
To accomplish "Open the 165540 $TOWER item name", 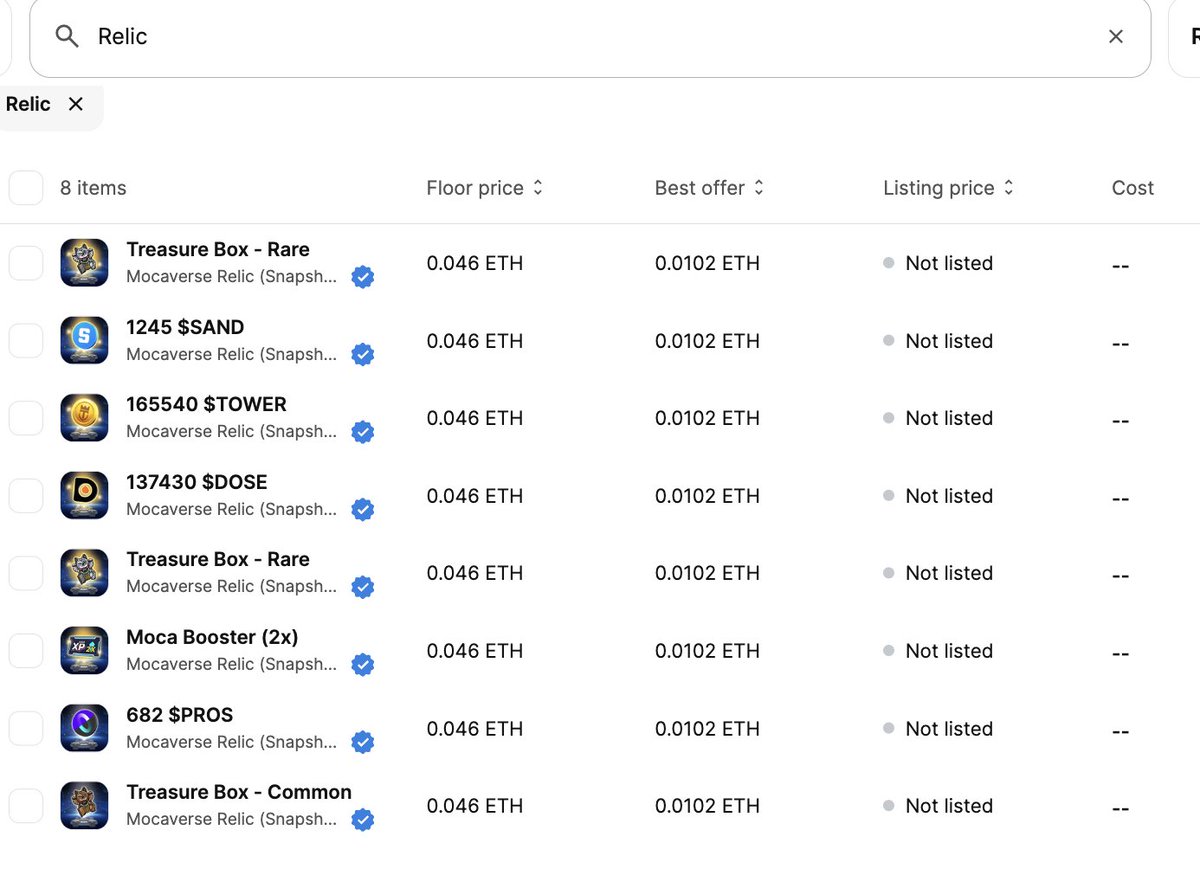I will (x=206, y=404).
